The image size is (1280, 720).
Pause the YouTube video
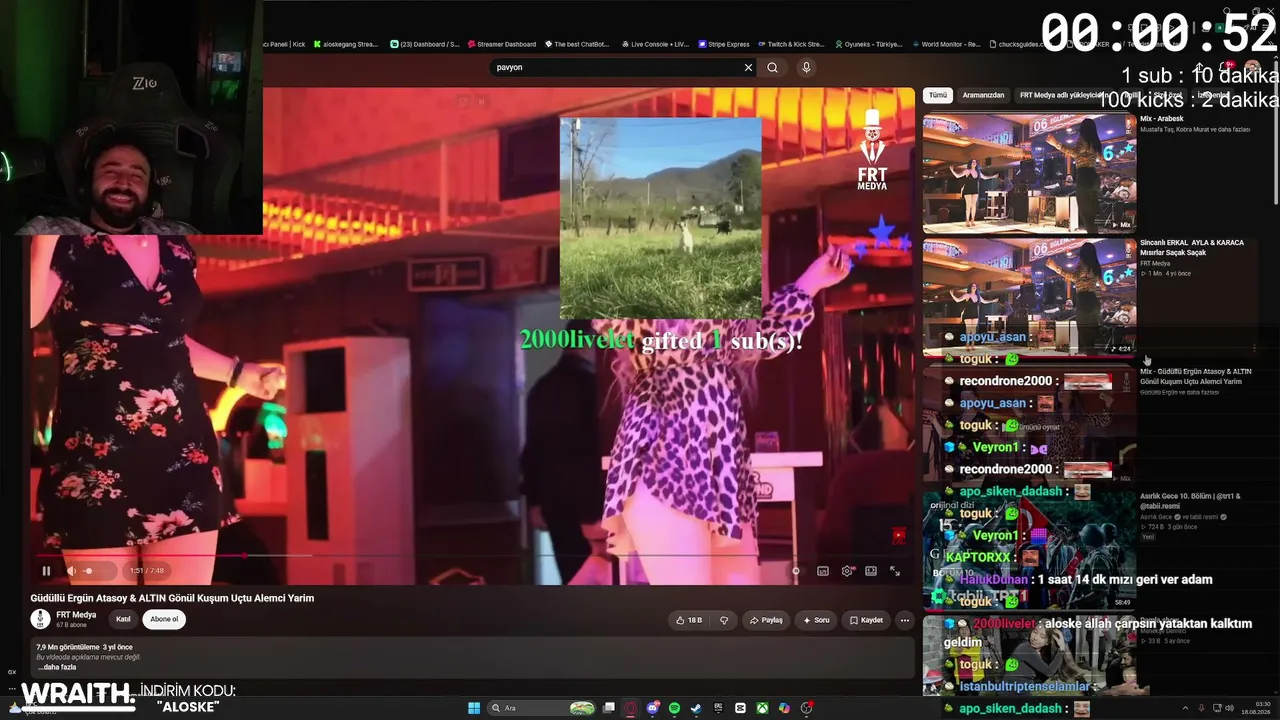(x=46, y=571)
